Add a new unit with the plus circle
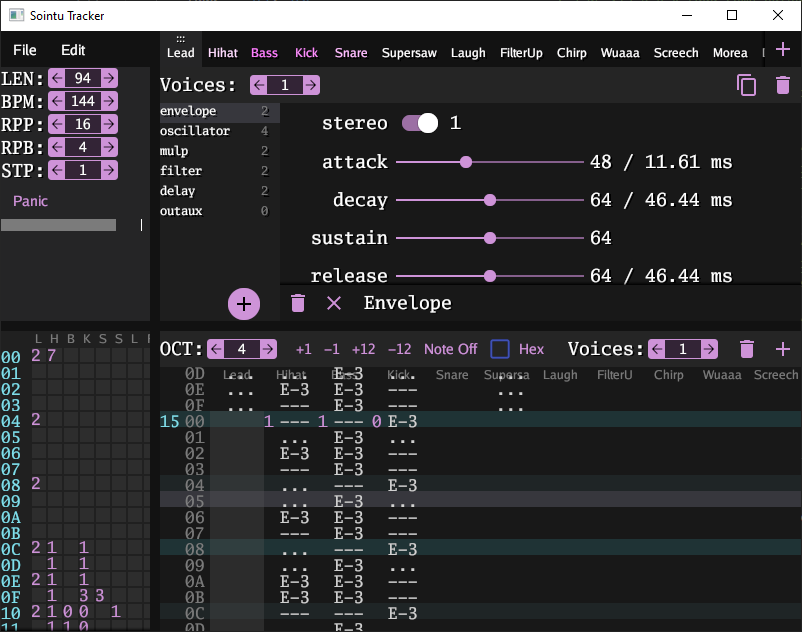The width and height of the screenshot is (802, 632). click(244, 303)
